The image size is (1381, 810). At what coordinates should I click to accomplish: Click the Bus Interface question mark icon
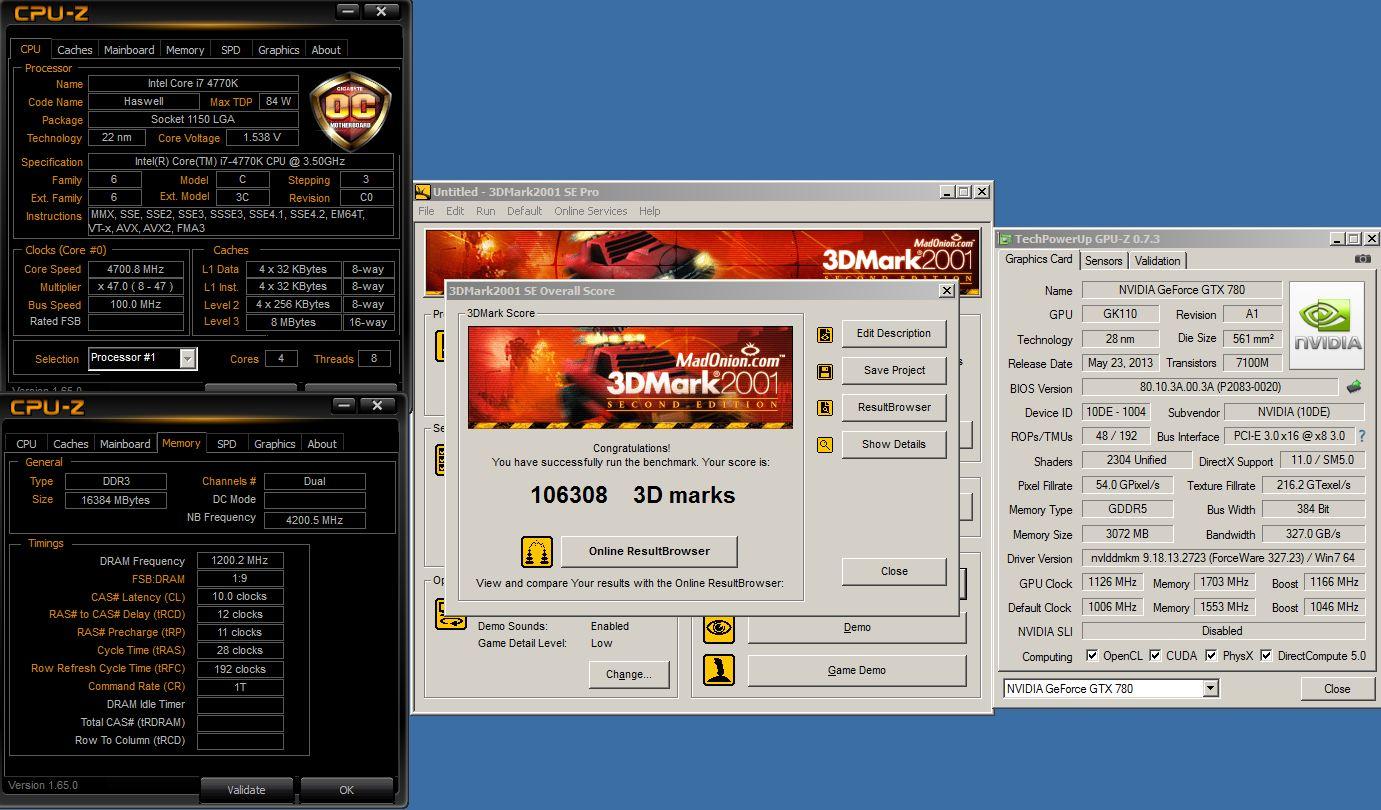click(1361, 436)
